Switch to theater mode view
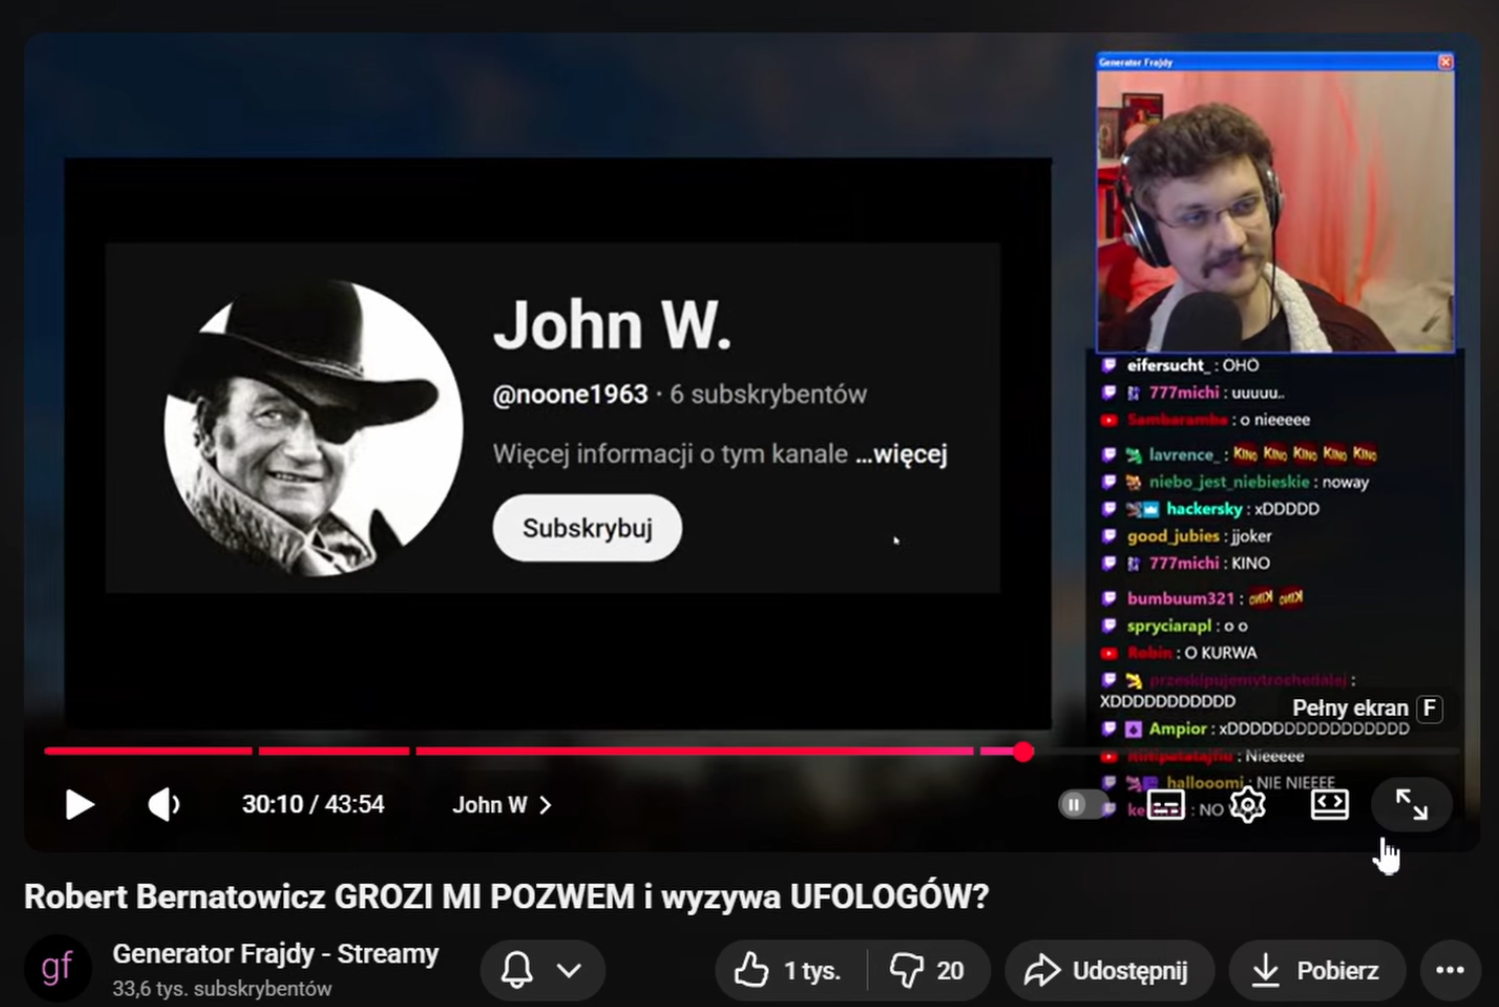This screenshot has height=1007, width=1499. point(1329,805)
